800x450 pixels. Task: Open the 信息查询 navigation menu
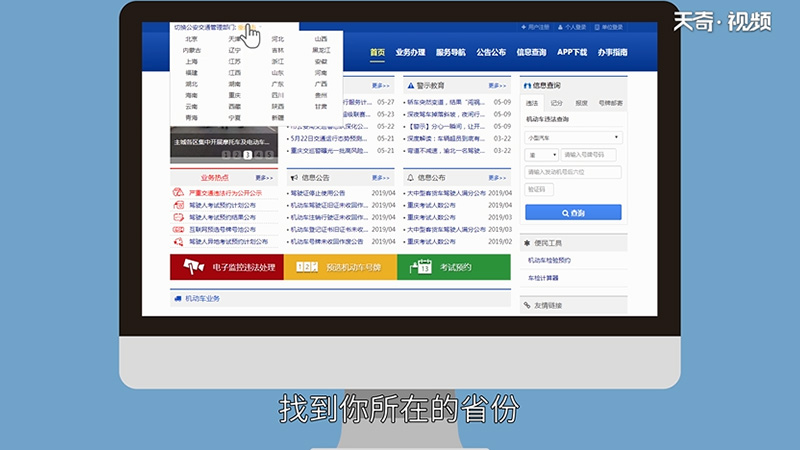pos(531,52)
